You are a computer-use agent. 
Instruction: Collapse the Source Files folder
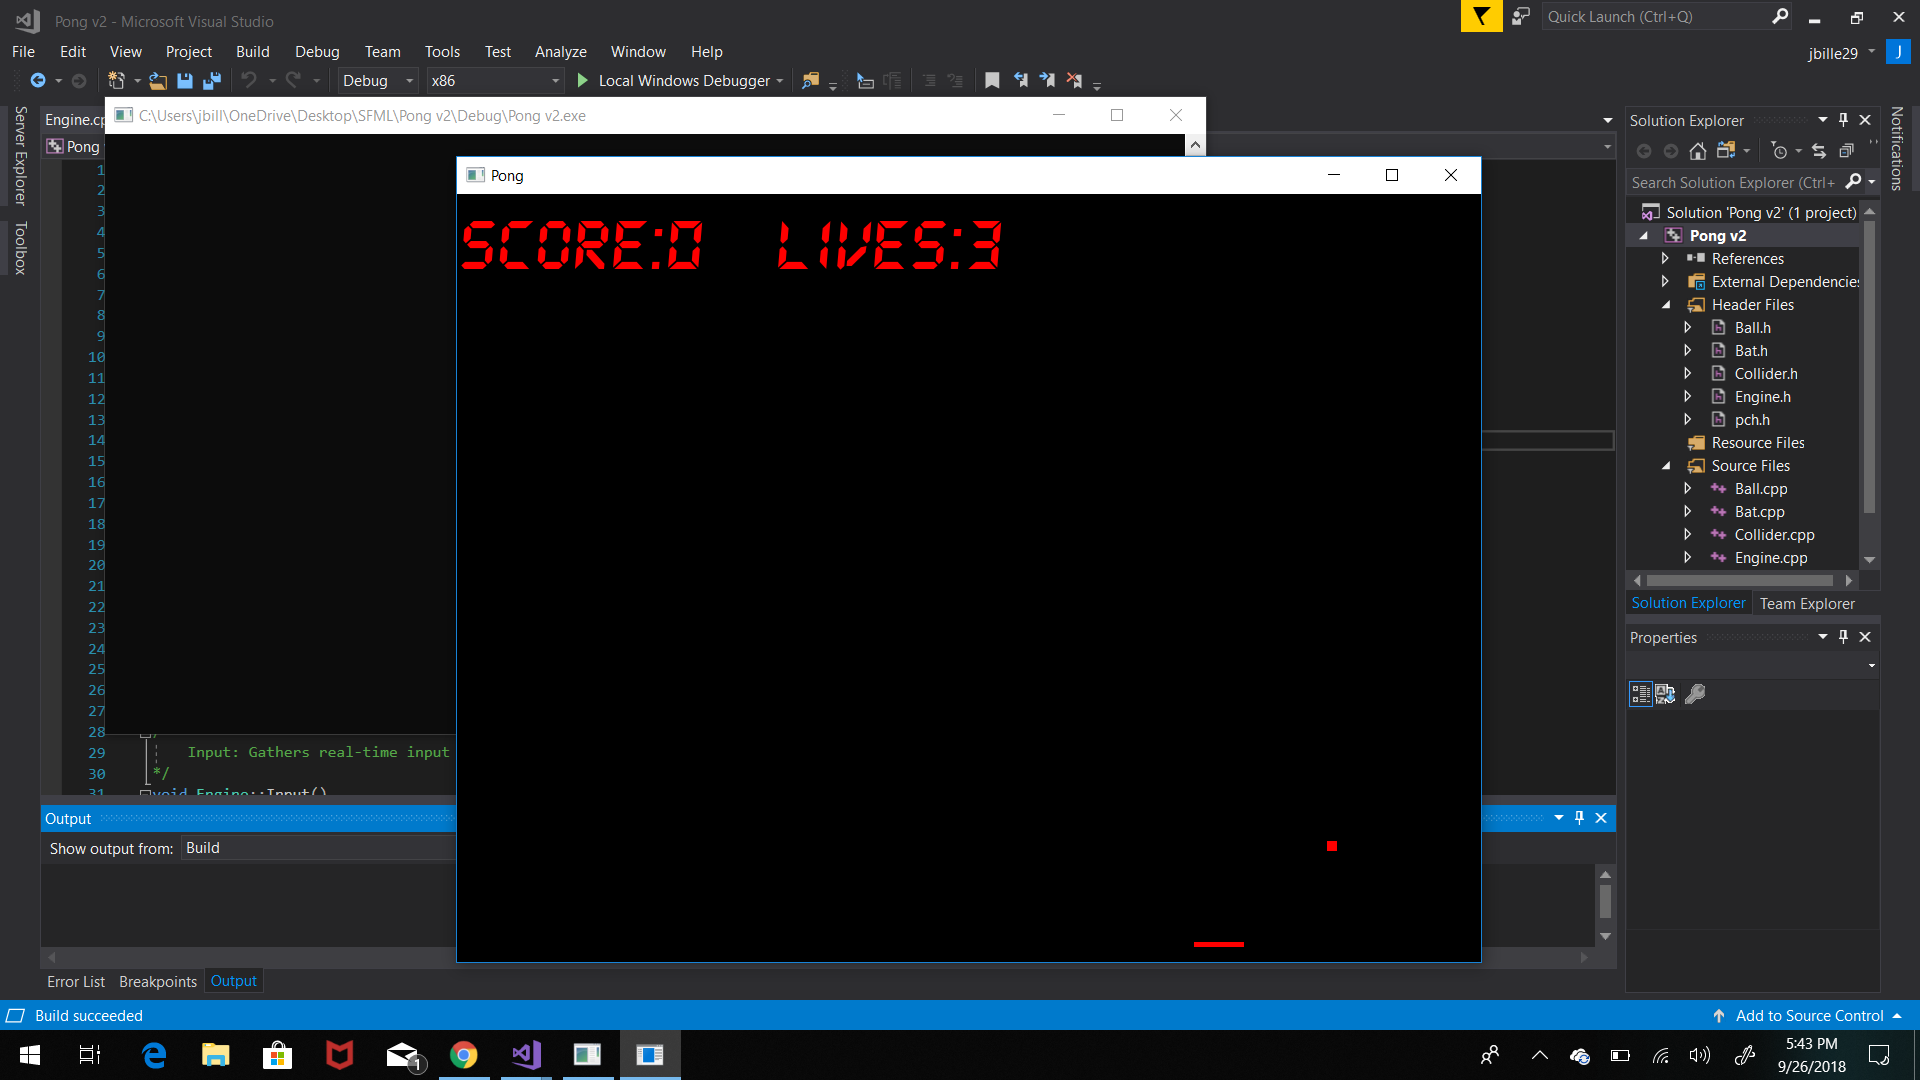click(1666, 466)
